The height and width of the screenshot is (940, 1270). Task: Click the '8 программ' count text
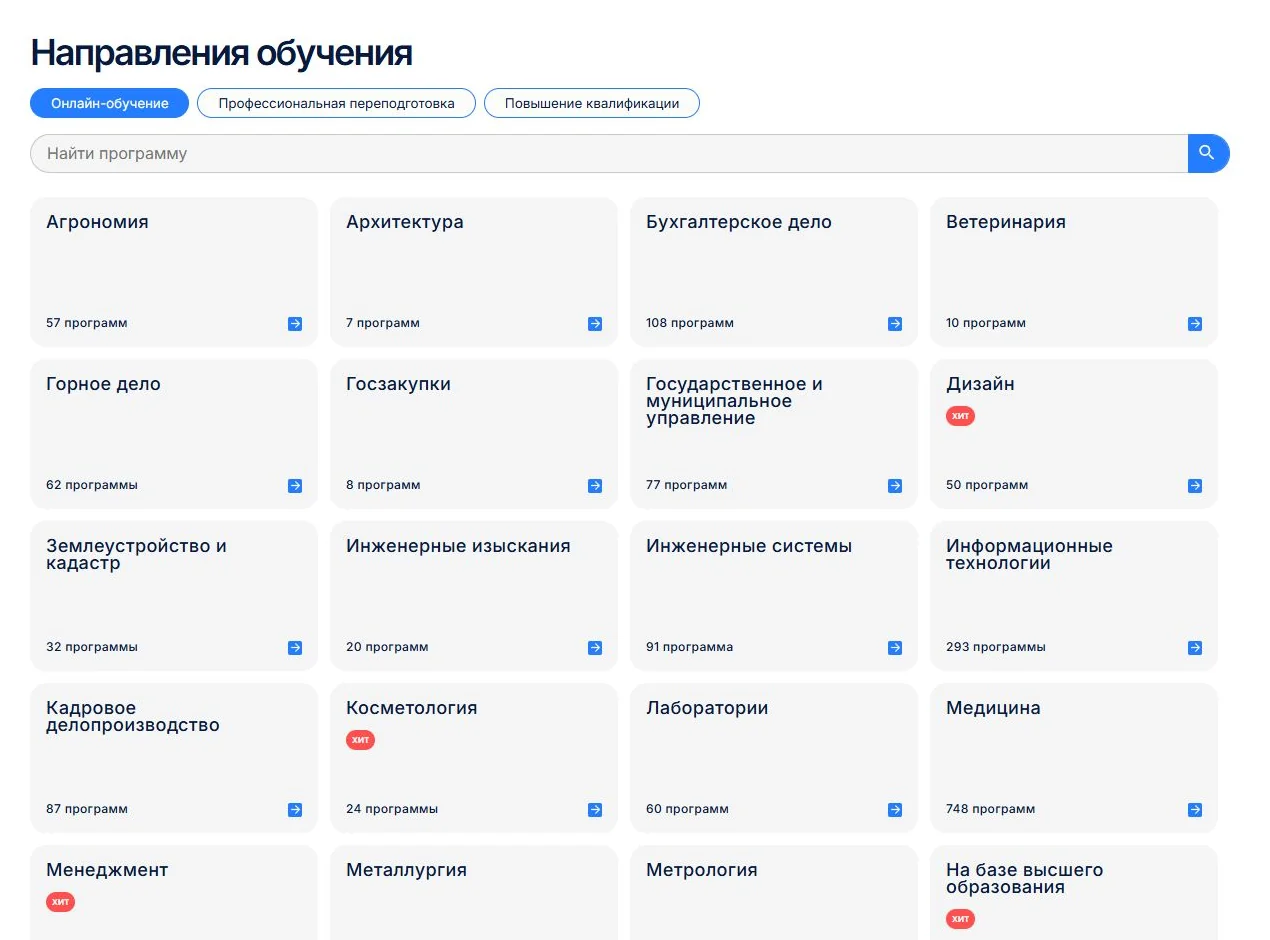point(383,485)
